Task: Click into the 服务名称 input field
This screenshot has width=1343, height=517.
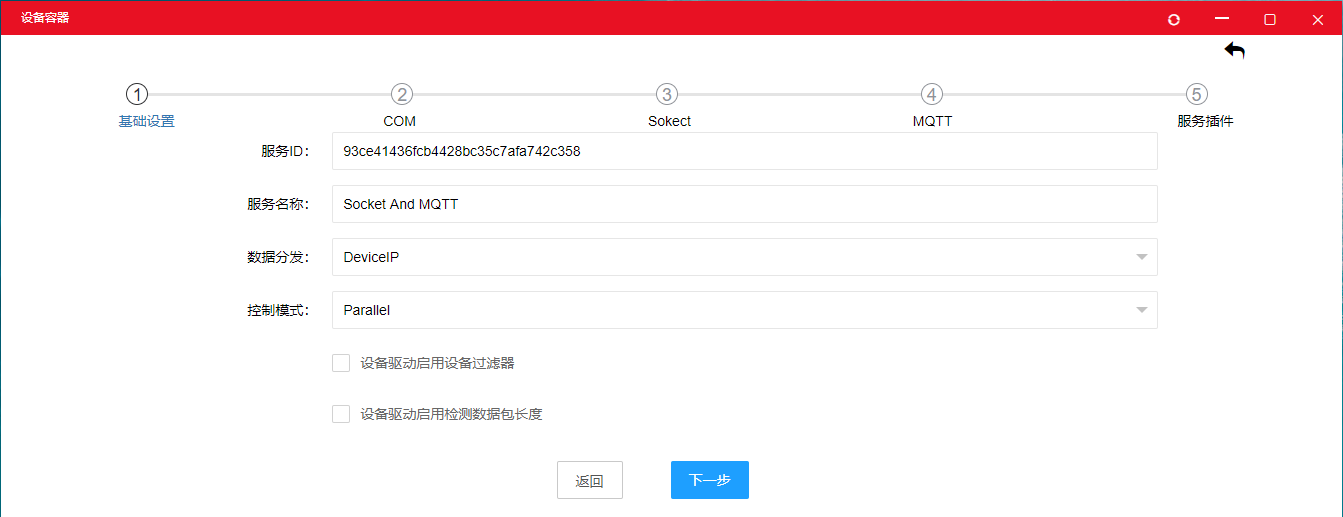Action: pyautogui.click(x=744, y=204)
